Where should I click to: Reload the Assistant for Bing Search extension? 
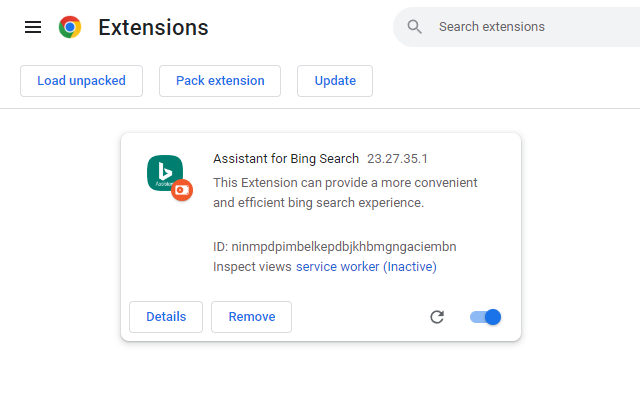(x=437, y=317)
